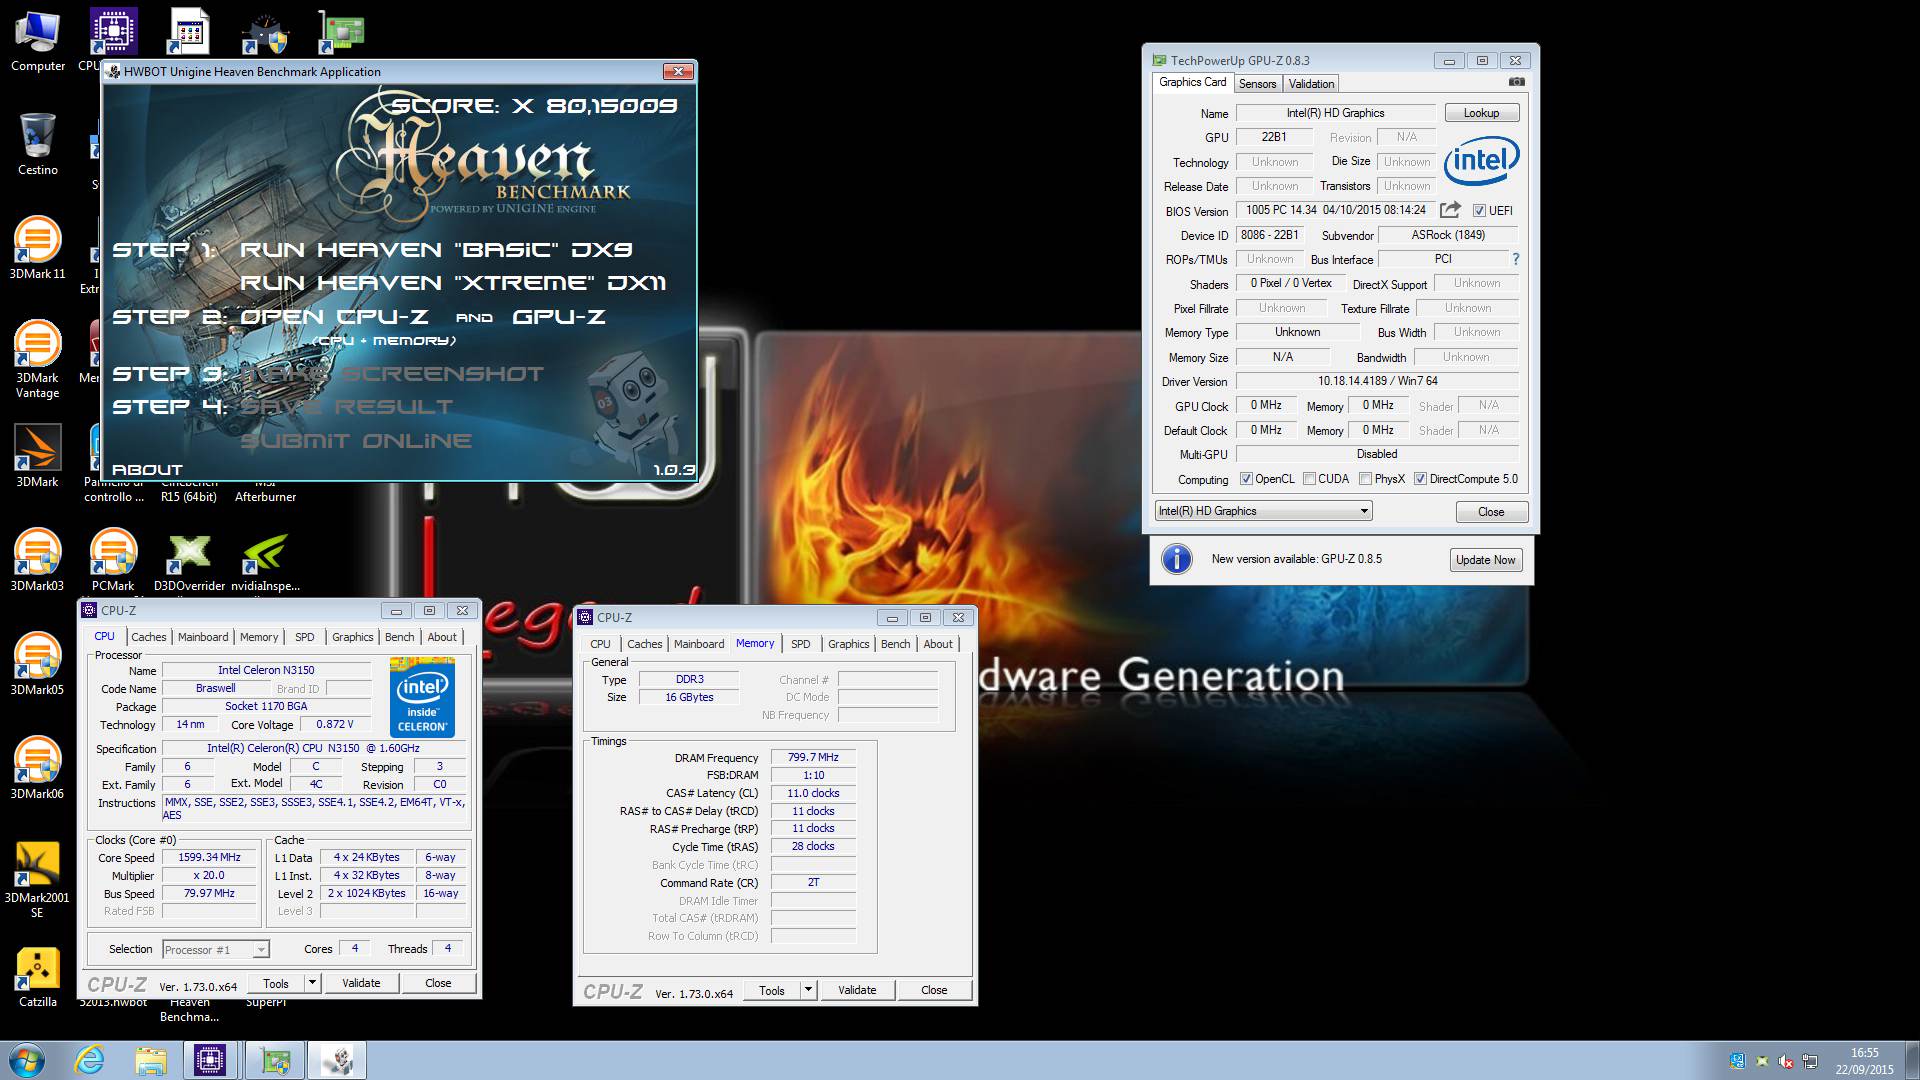This screenshot has height=1080, width=1920.
Task: Launch Catzilla desktop shortcut
Action: pyautogui.click(x=38, y=976)
